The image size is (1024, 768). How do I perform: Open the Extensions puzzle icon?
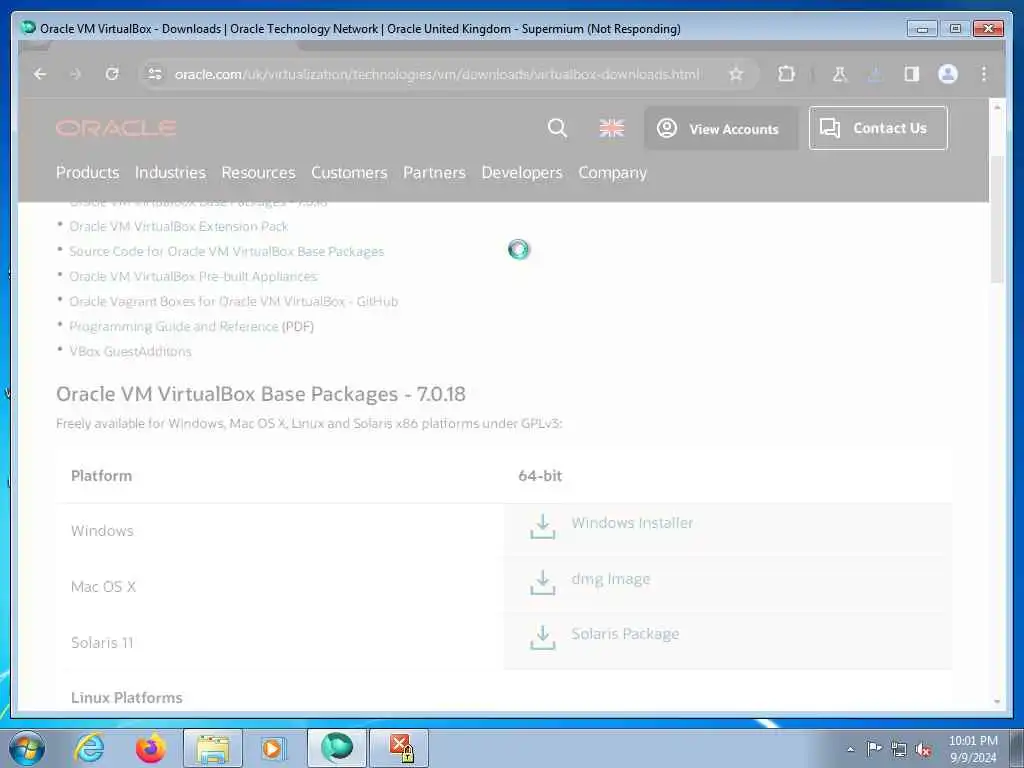(786, 74)
